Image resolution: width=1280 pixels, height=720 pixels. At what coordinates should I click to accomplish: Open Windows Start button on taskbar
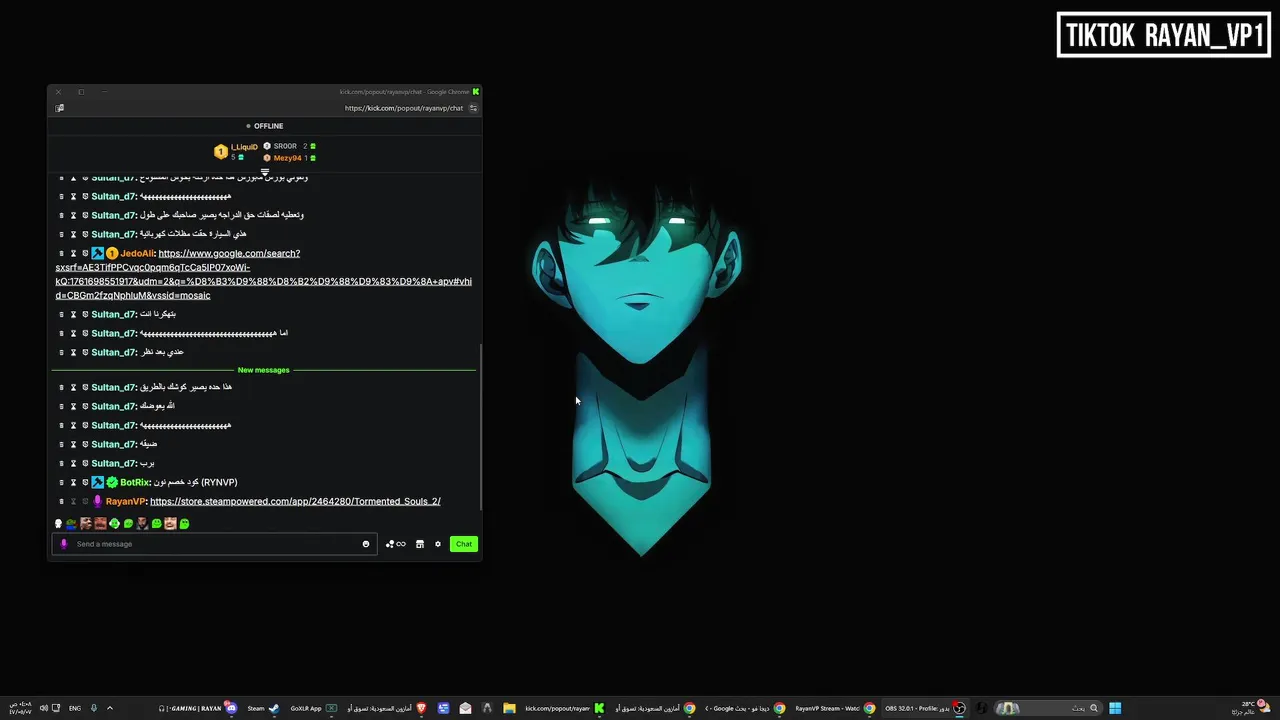pos(1115,708)
